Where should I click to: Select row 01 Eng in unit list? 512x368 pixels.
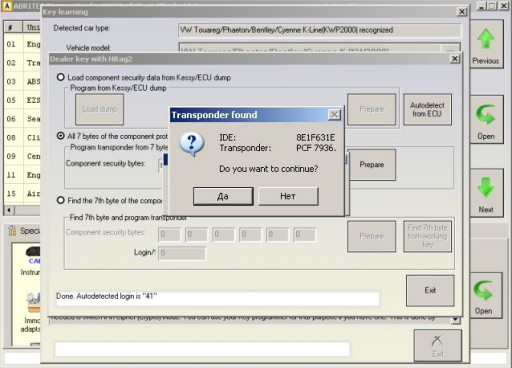(22, 44)
